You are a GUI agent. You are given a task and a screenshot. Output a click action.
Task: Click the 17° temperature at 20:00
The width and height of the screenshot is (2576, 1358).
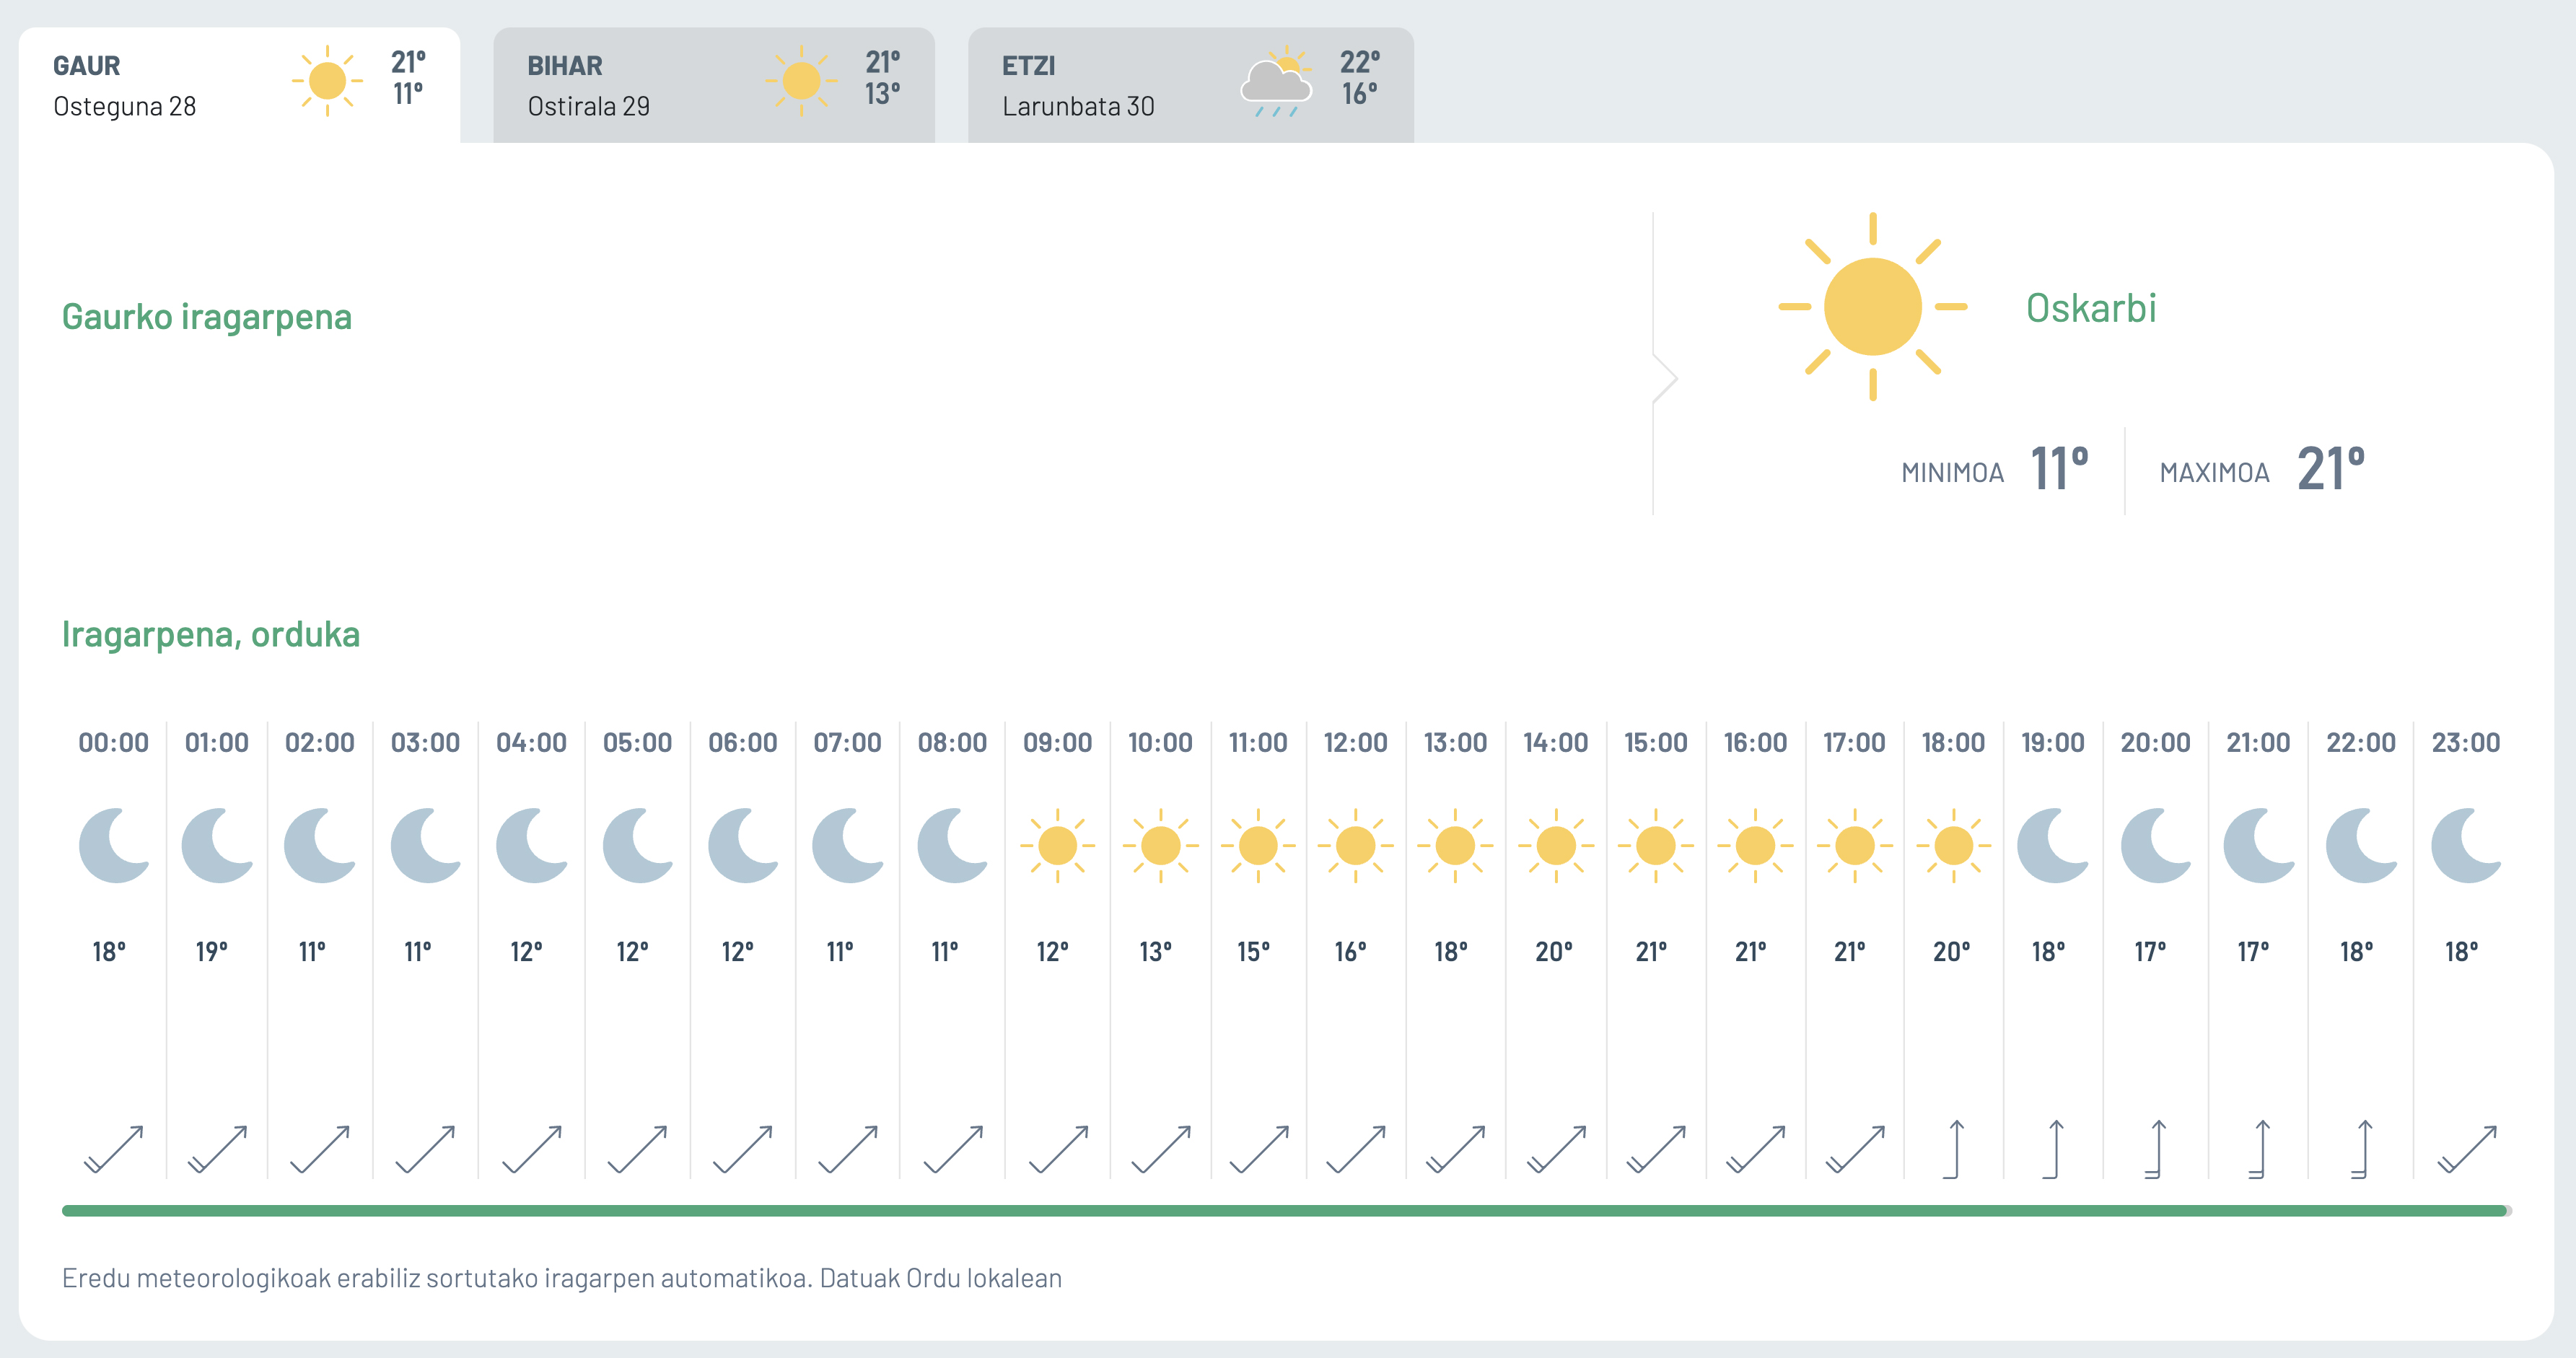point(2150,951)
